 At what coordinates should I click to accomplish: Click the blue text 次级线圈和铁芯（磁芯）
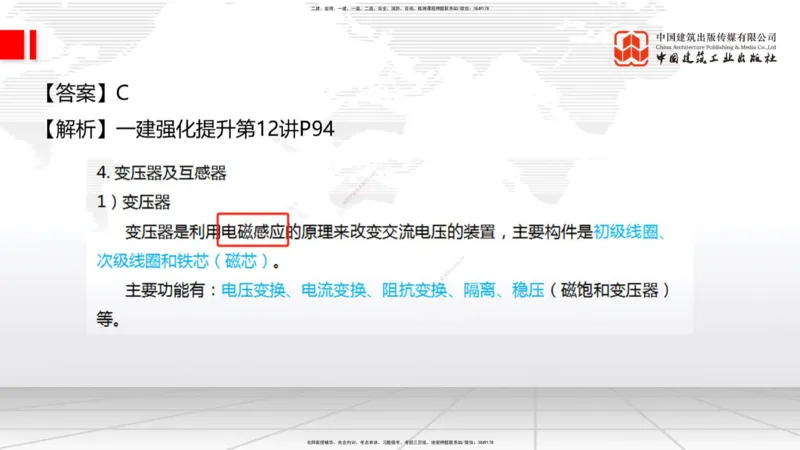[x=183, y=261]
